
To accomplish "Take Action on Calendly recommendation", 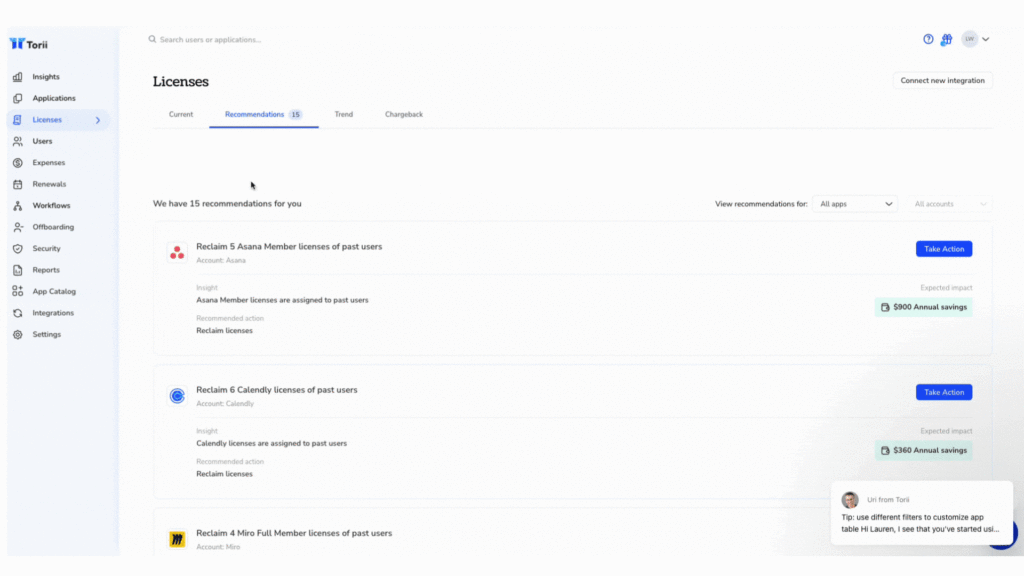I will click(944, 392).
